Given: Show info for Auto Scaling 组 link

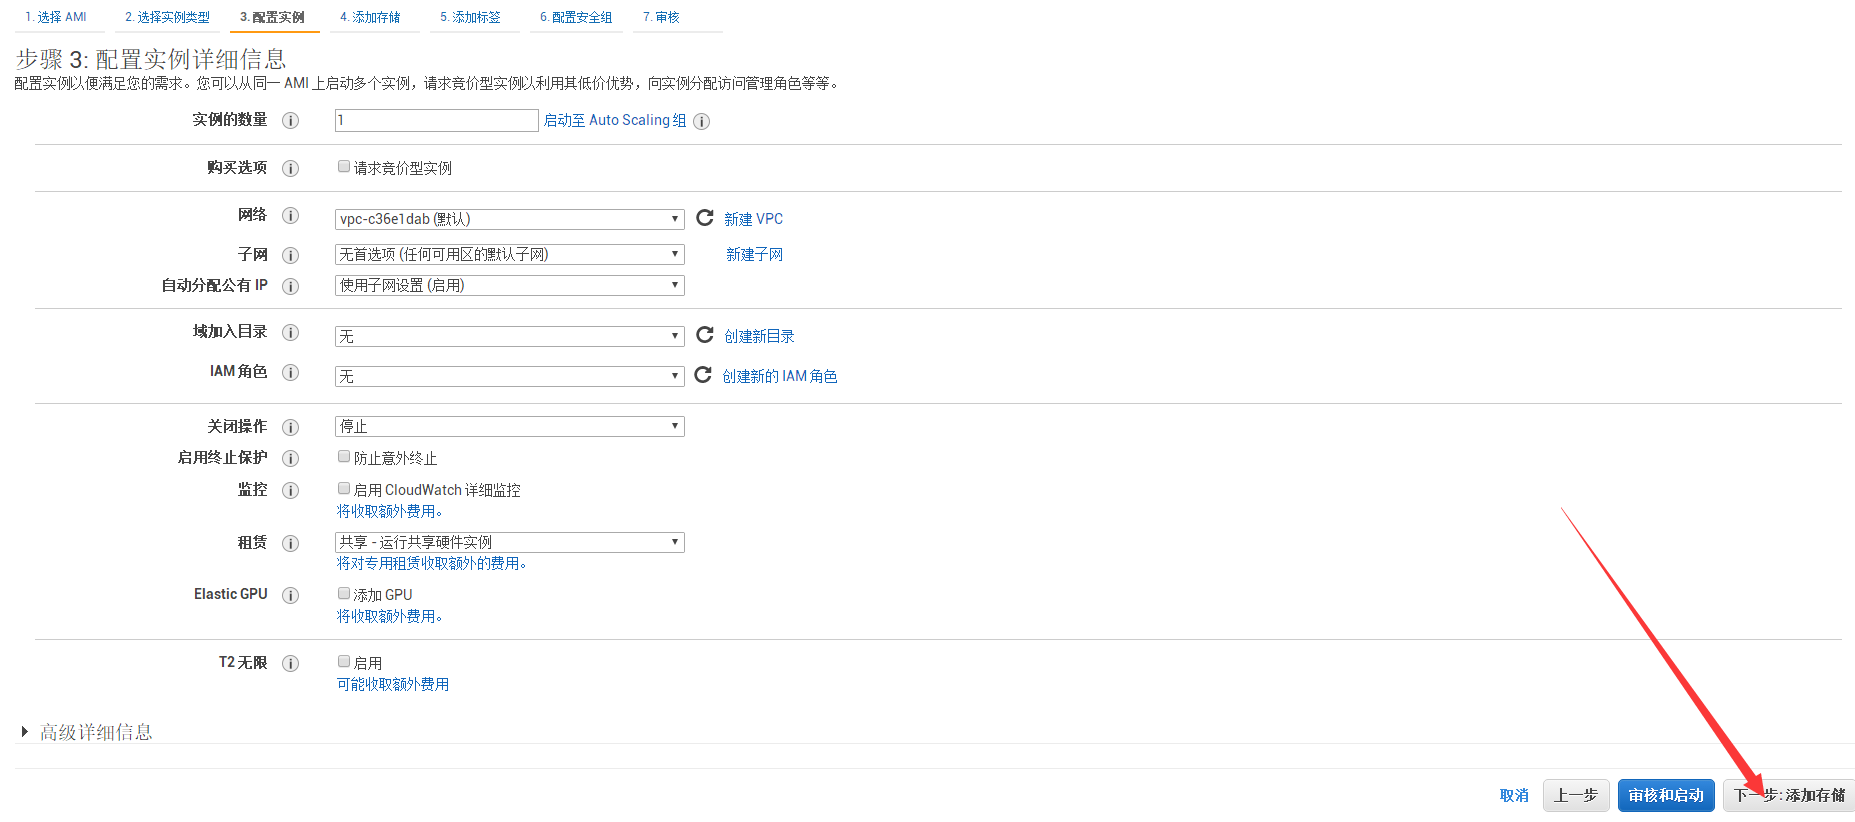Looking at the screenshot, I should pos(702,122).
